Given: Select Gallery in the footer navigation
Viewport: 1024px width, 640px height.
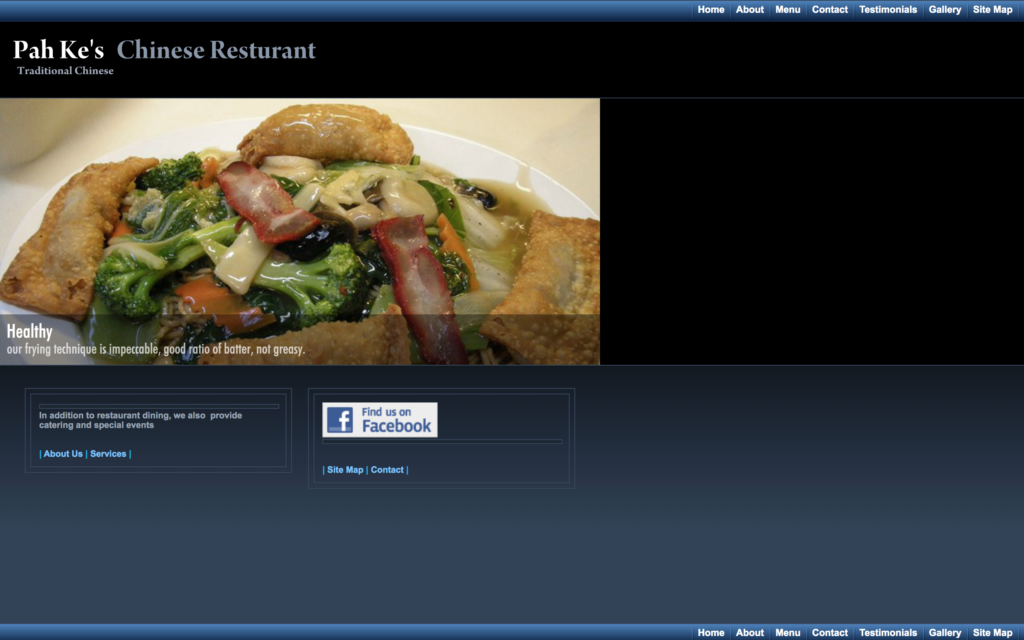Looking at the screenshot, I should coord(945,633).
